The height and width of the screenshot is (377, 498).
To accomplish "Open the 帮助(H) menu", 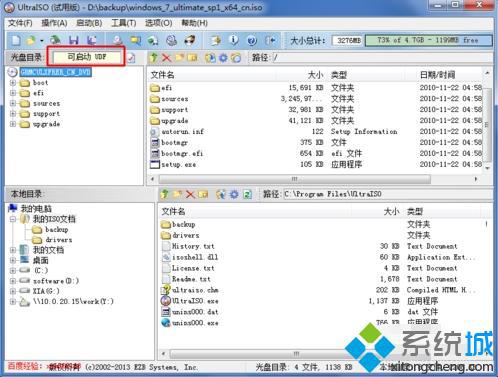I will tap(194, 23).
